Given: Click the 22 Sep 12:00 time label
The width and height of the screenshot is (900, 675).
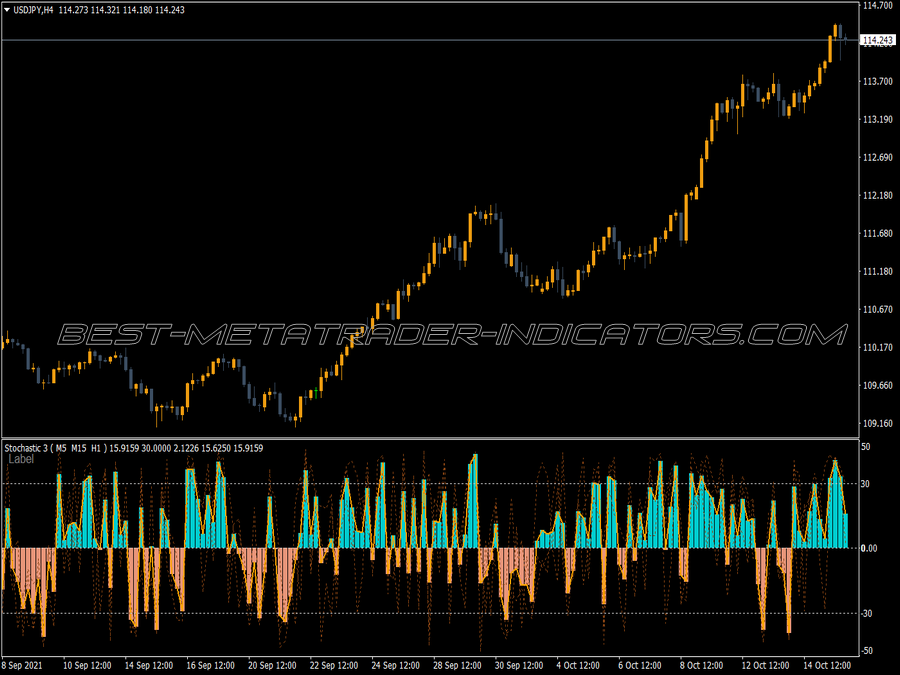Looking at the screenshot, I should coord(334,665).
